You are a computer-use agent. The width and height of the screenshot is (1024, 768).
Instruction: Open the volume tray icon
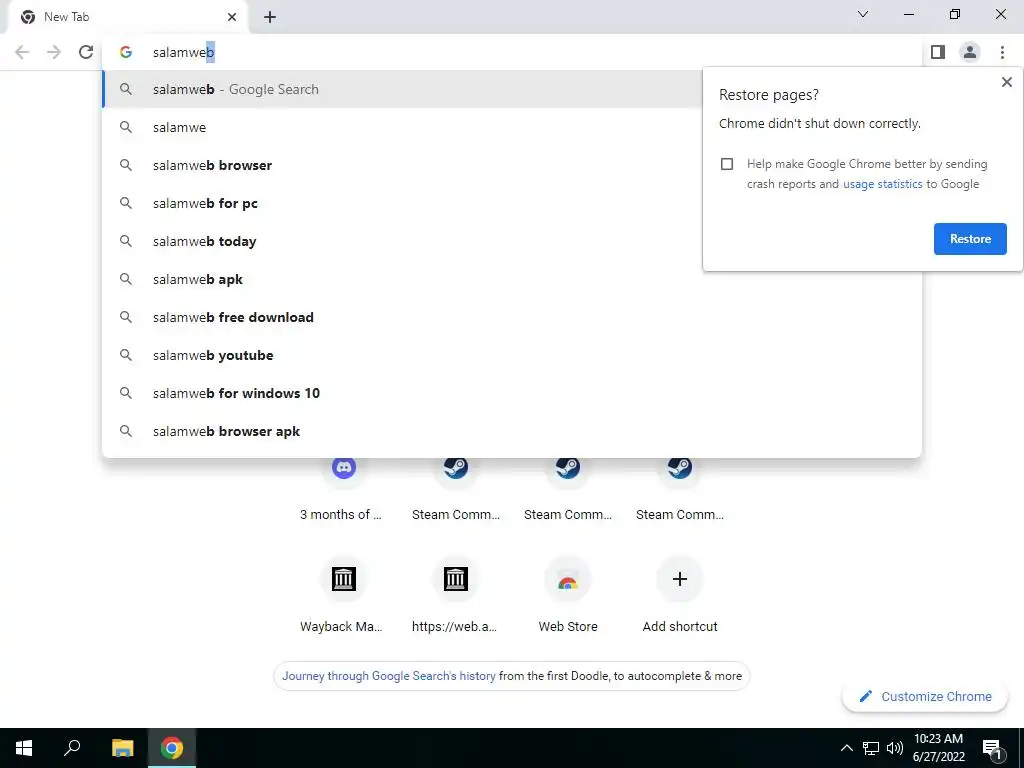894,748
